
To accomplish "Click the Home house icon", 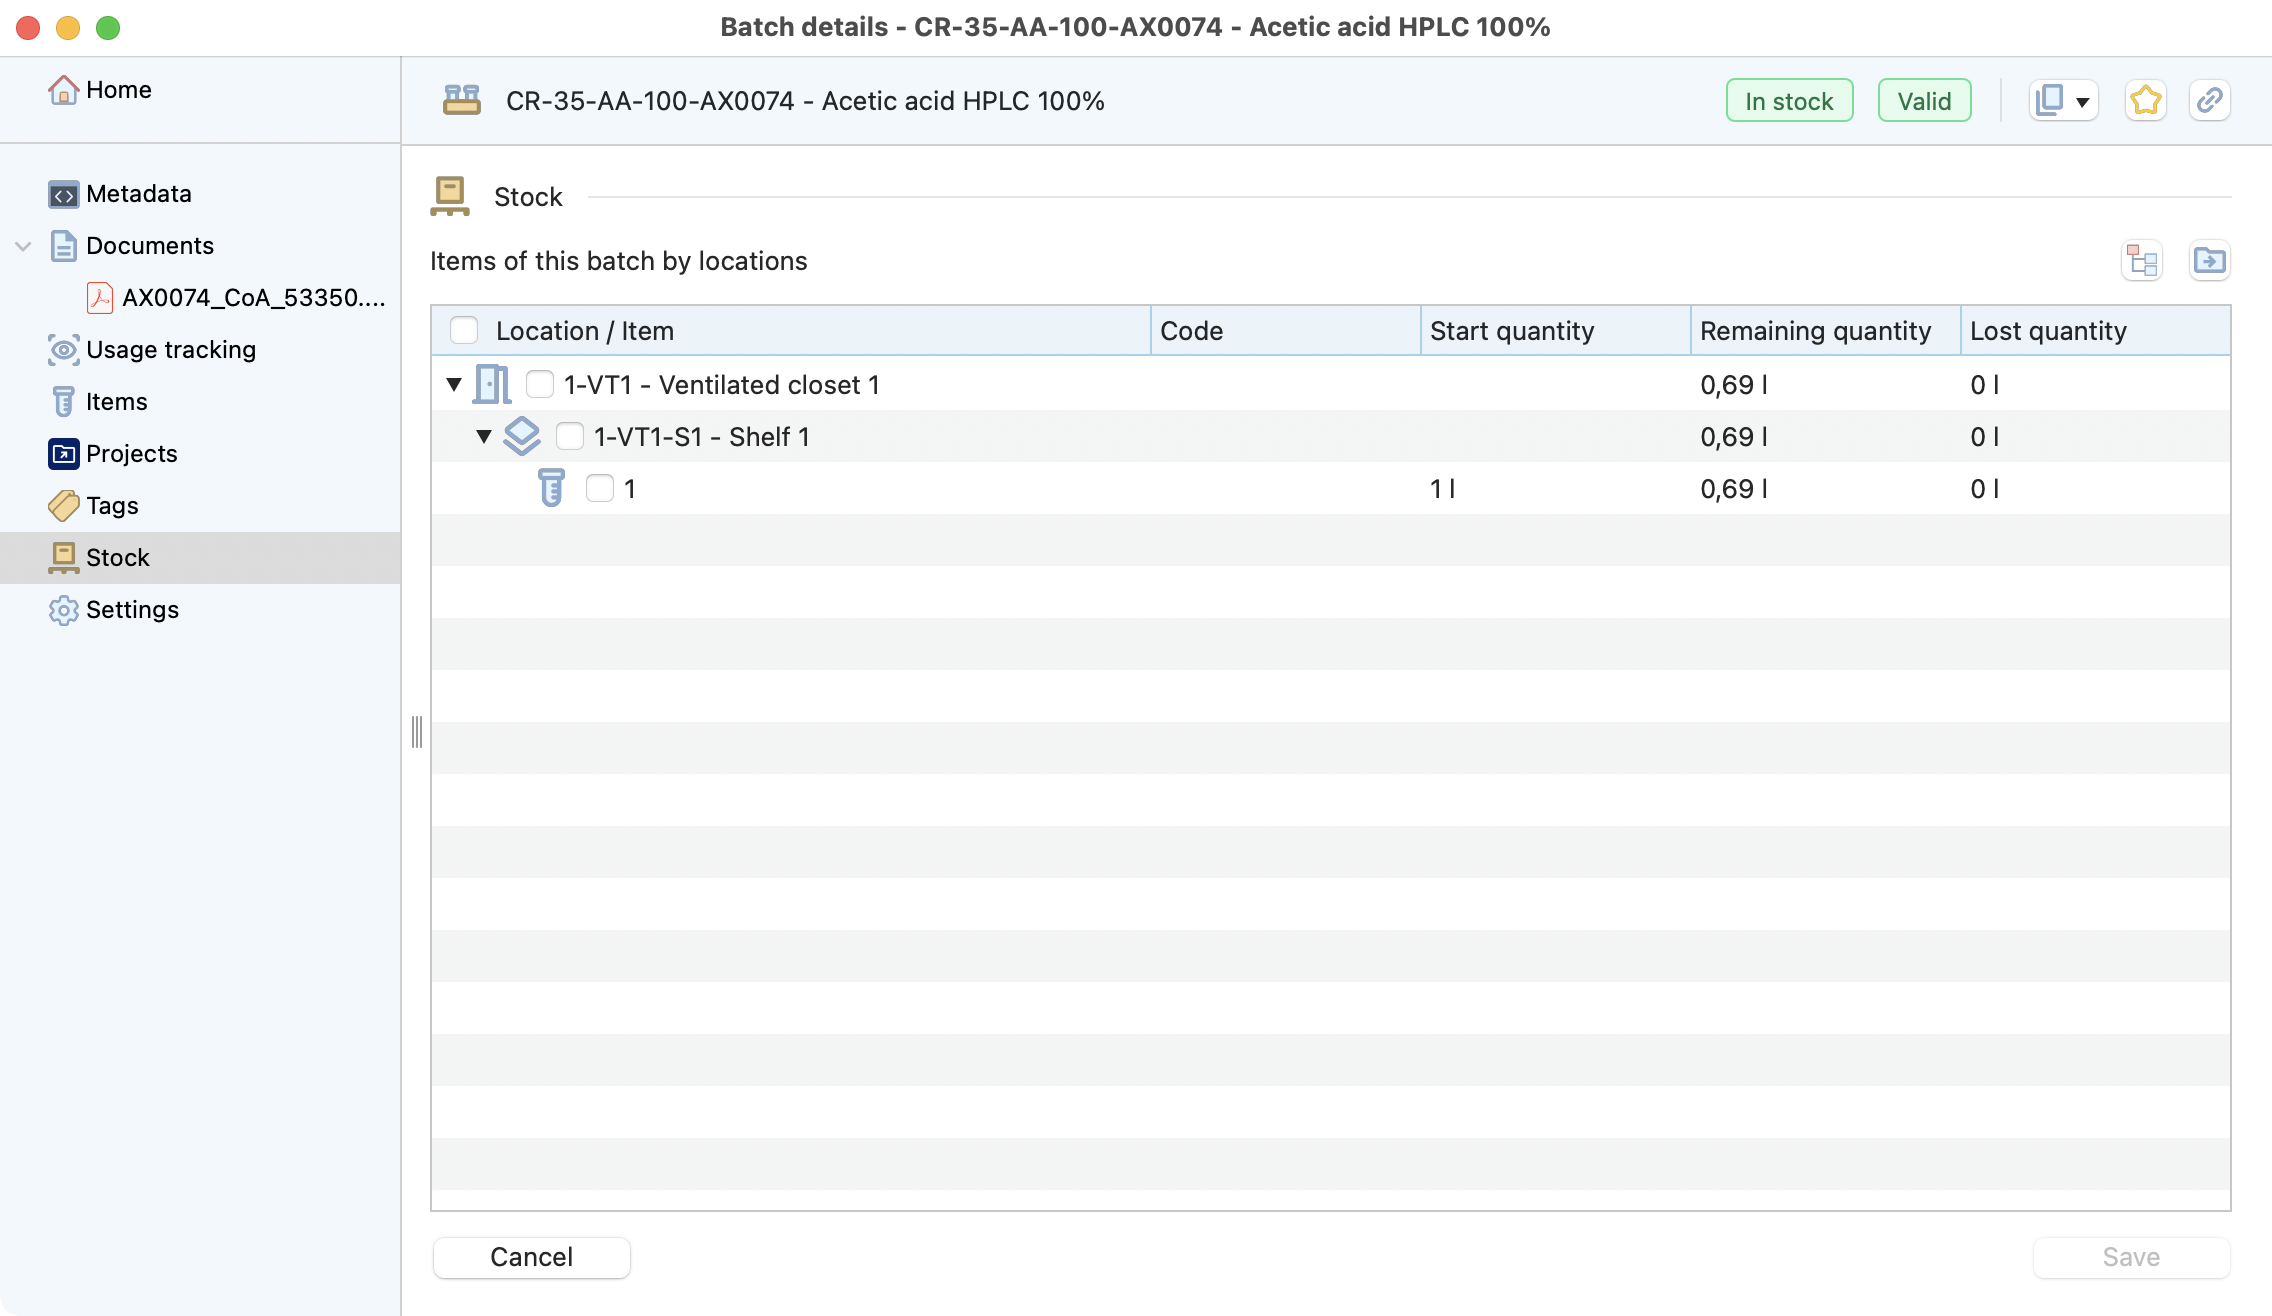I will click(63, 90).
